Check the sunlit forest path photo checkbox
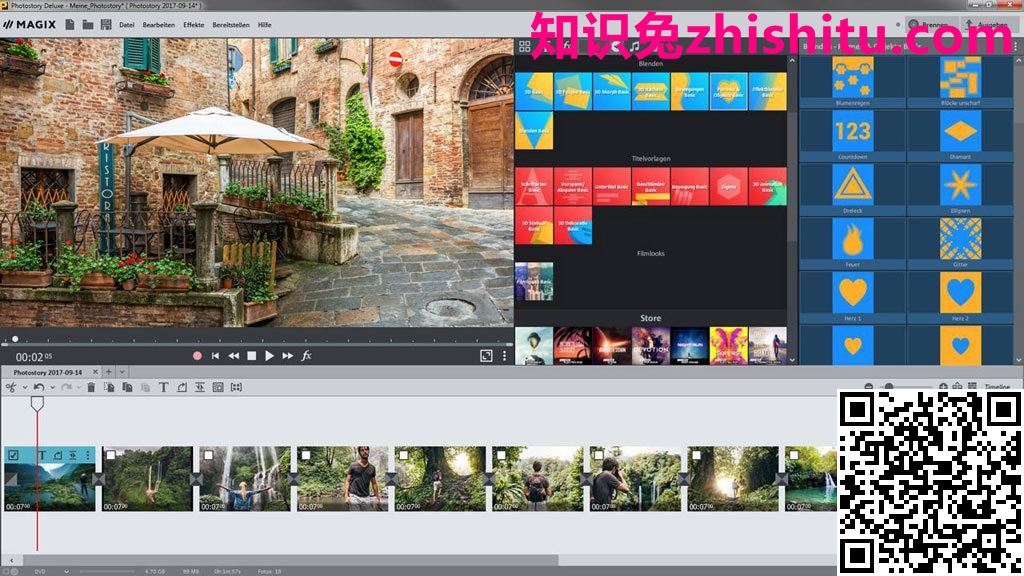This screenshot has height=576, width=1024. [404, 455]
